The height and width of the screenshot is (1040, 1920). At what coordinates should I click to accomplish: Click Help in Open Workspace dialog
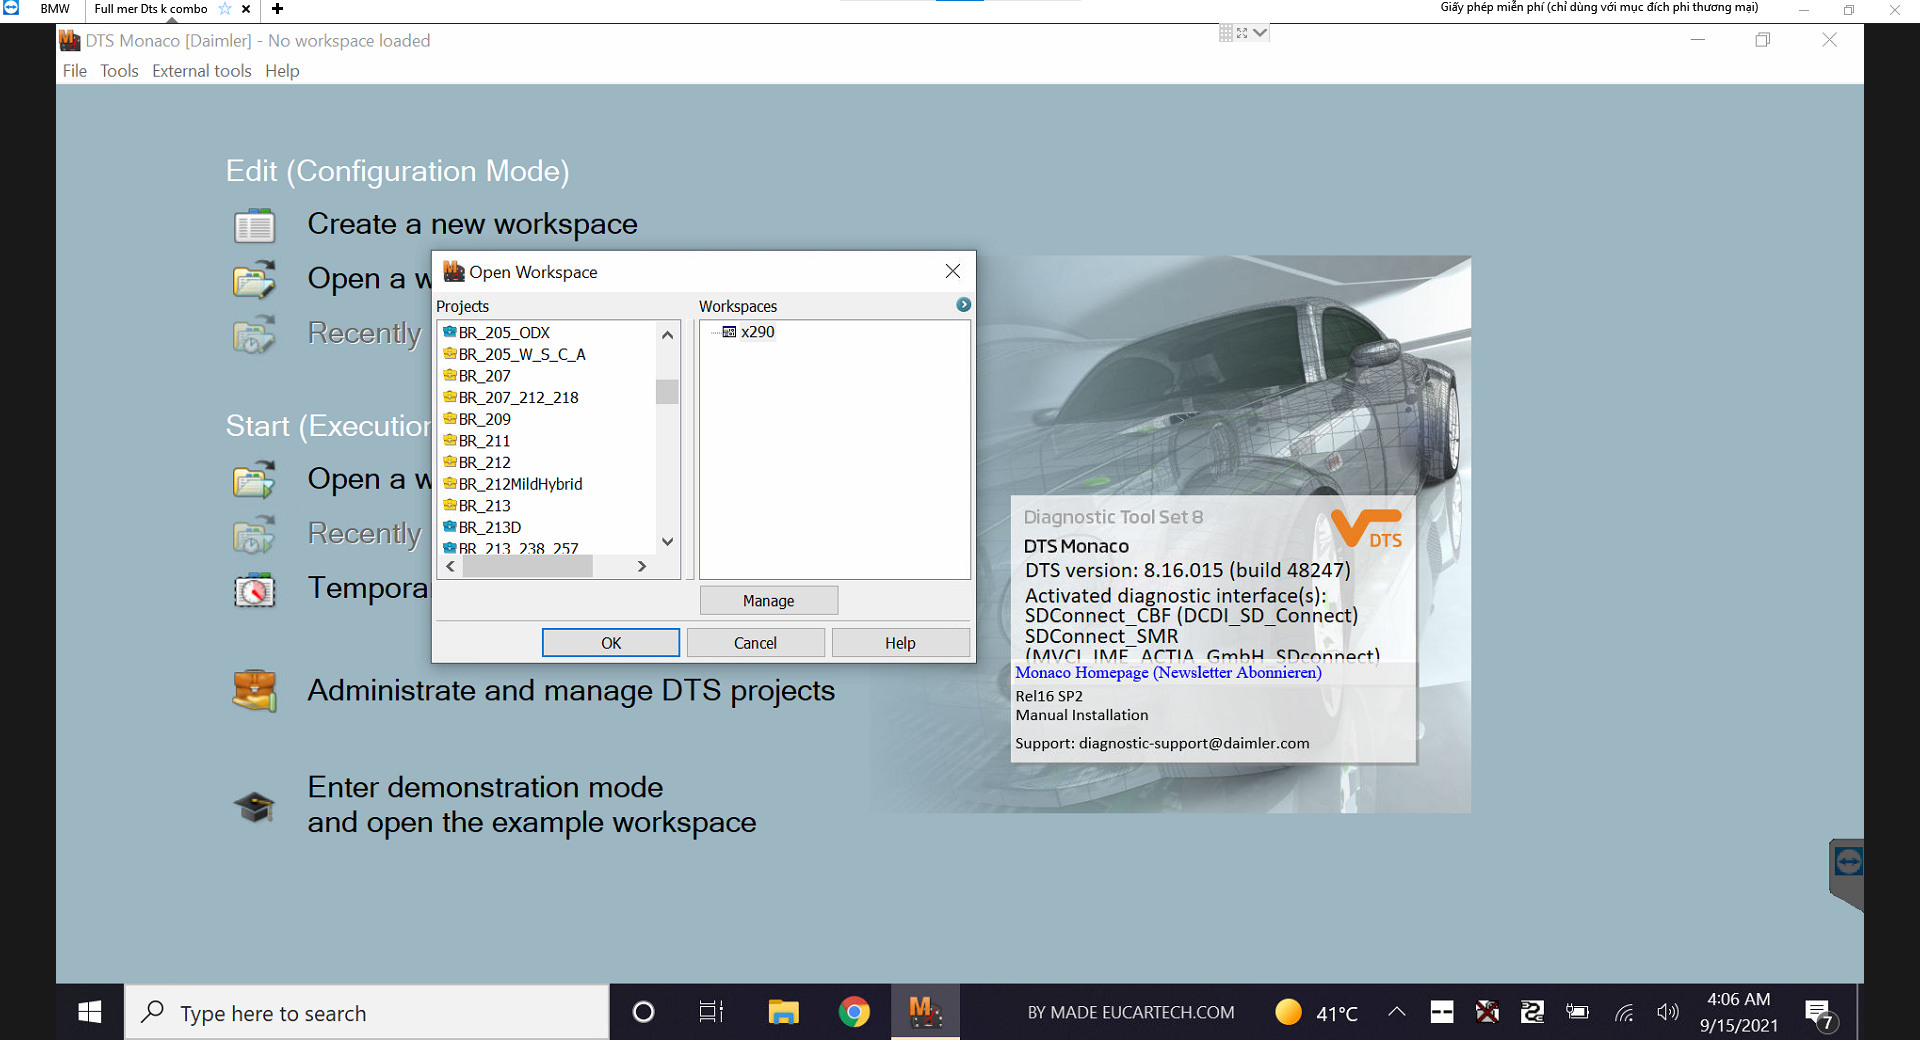(900, 643)
